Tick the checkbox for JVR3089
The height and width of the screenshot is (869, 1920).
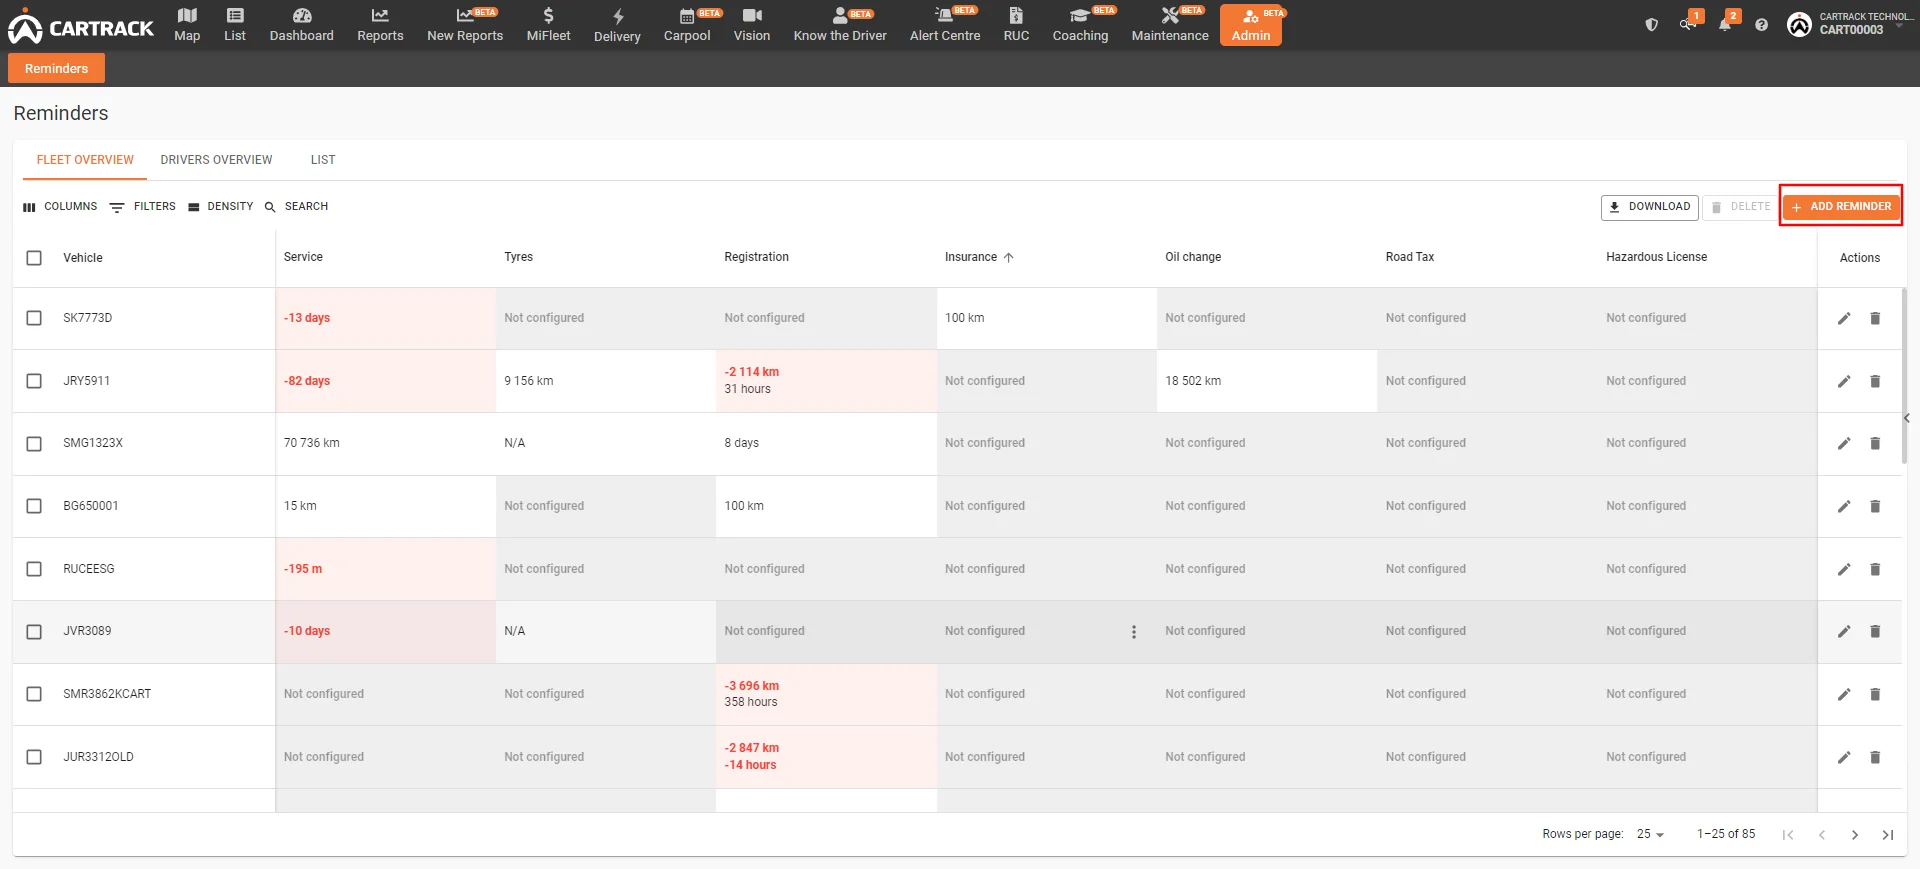click(34, 631)
